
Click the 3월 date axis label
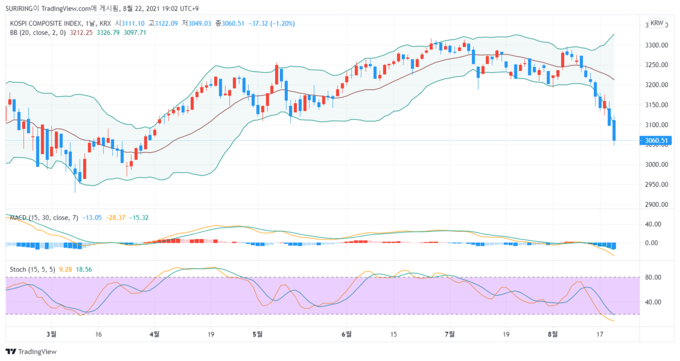tap(52, 335)
